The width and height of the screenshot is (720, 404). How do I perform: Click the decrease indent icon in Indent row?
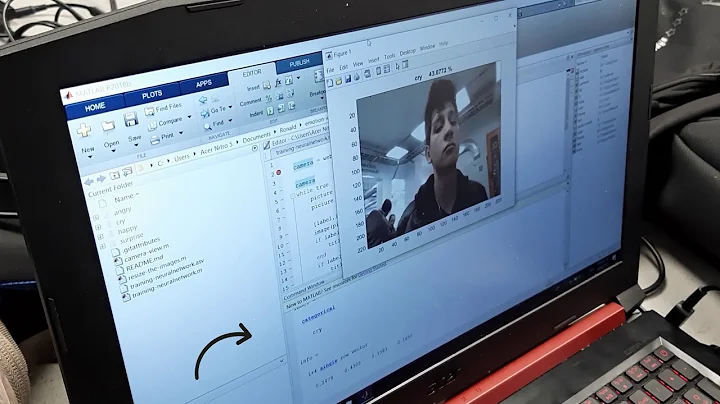pyautogui.click(x=292, y=106)
